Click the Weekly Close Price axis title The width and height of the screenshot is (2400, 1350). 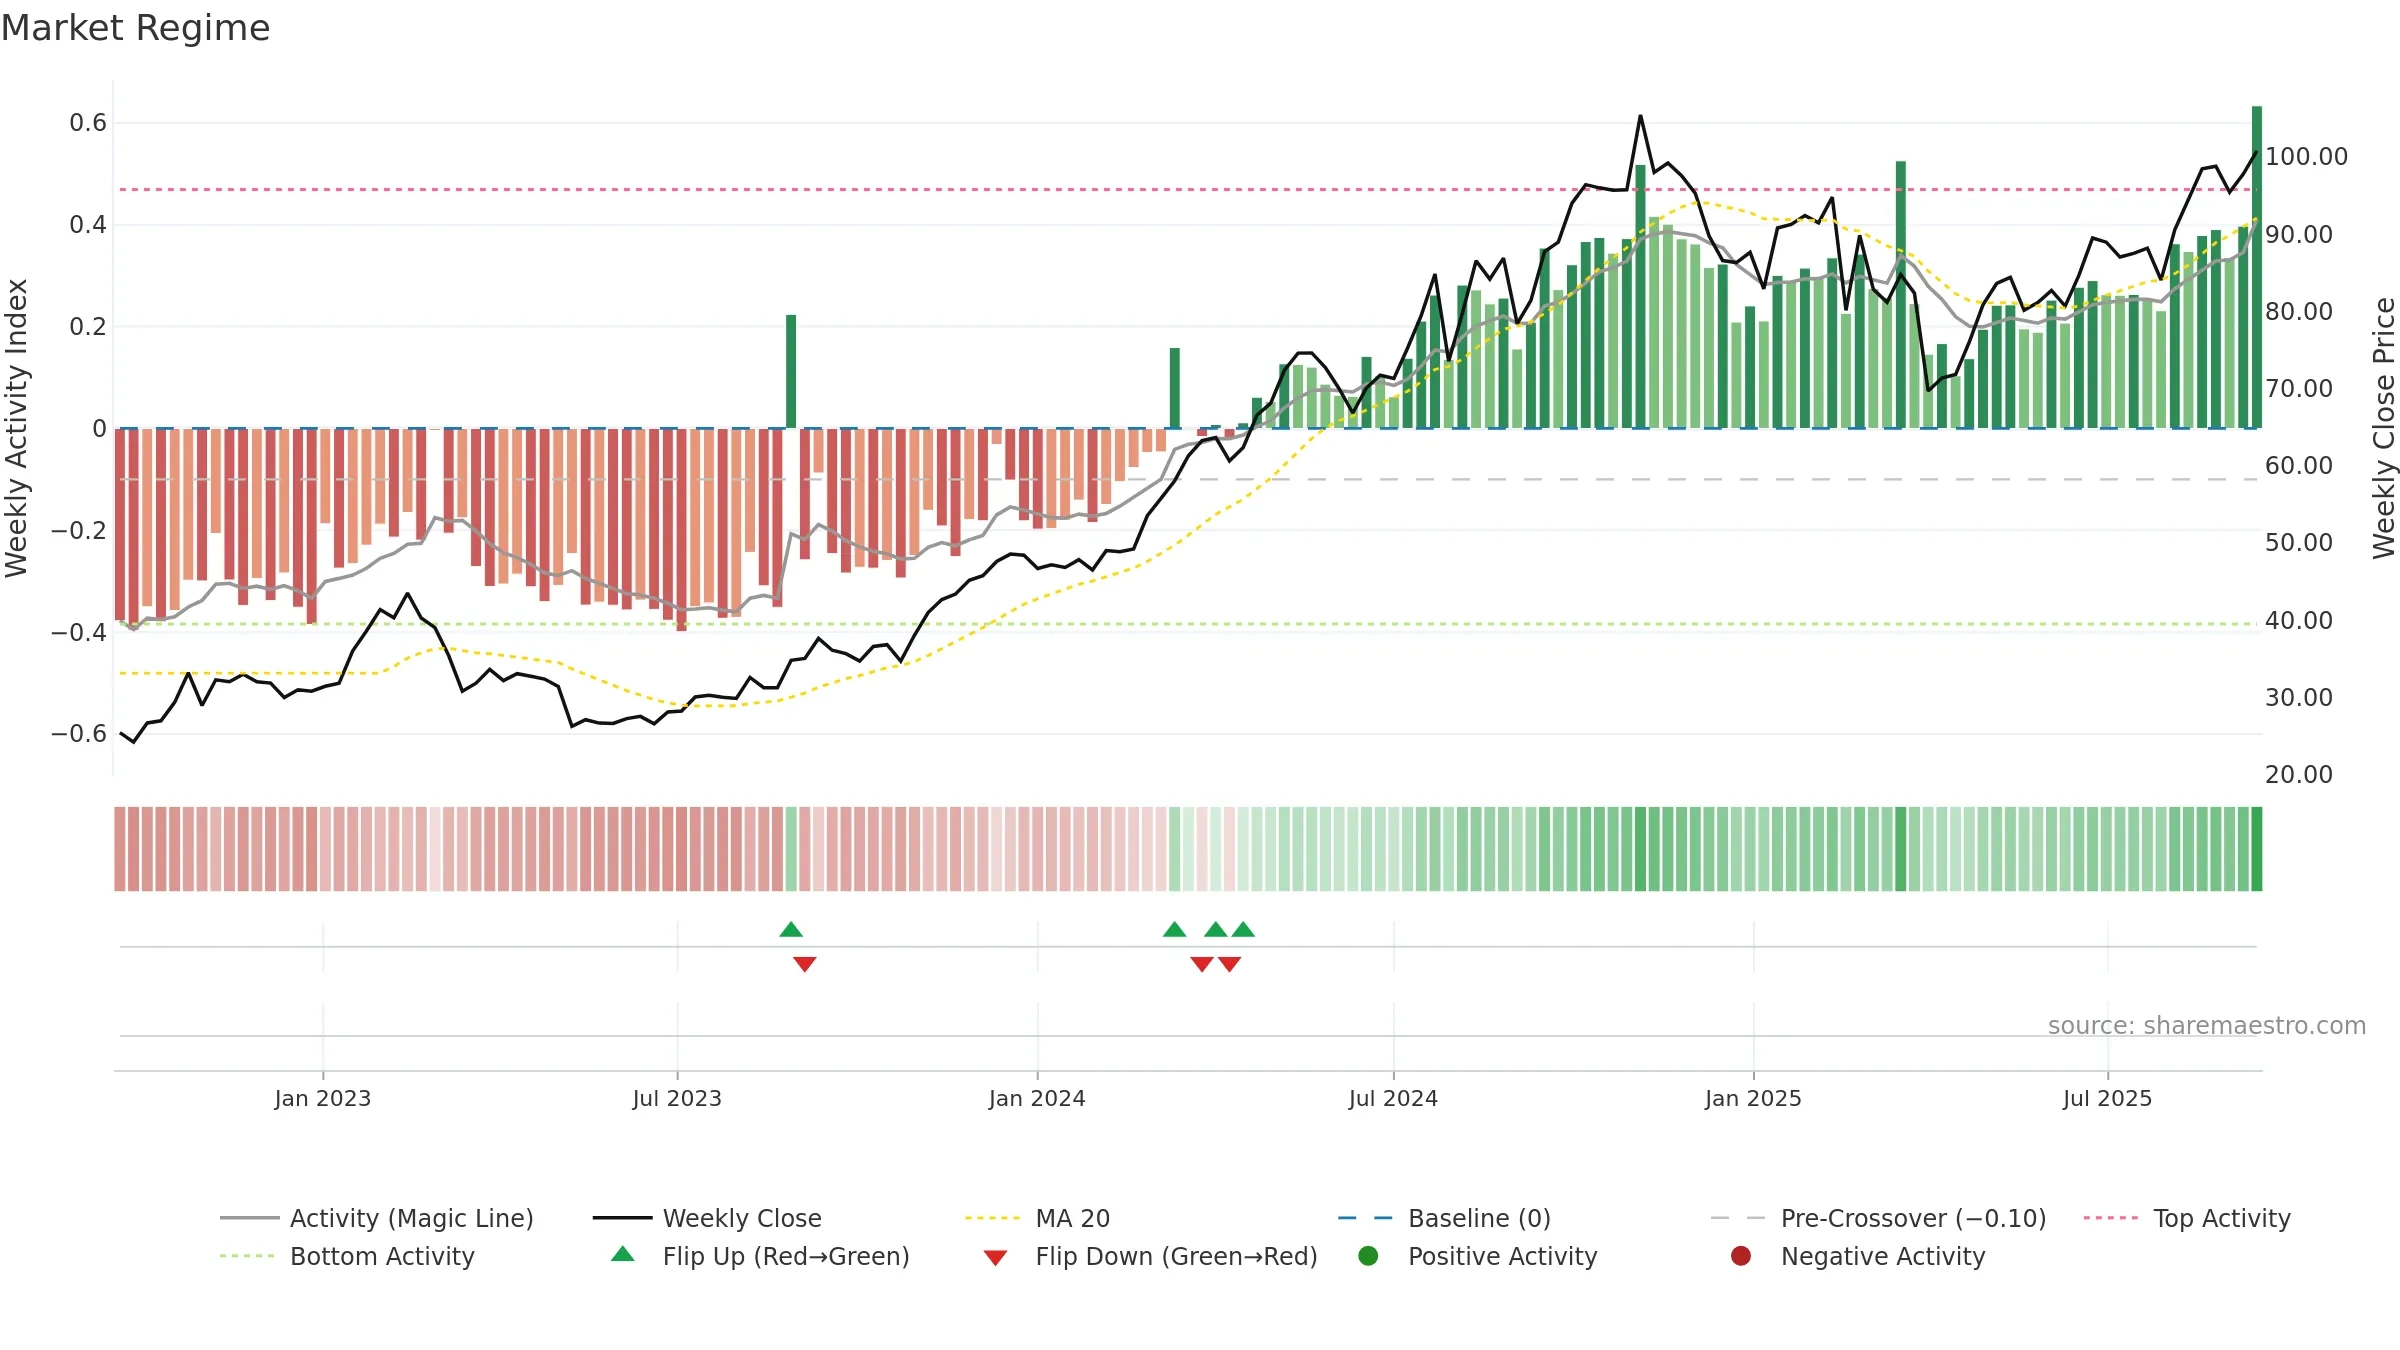point(2384,428)
